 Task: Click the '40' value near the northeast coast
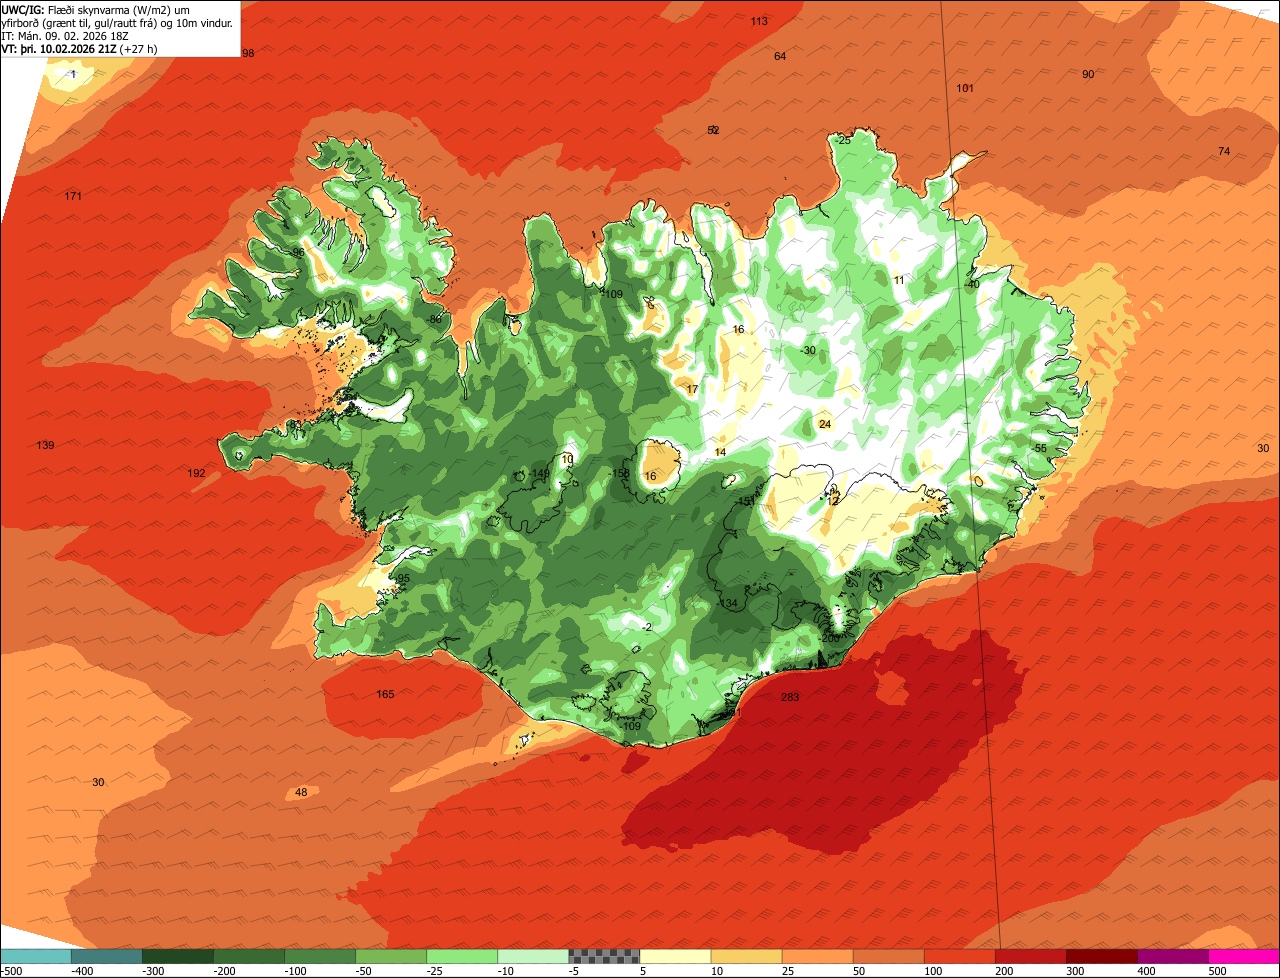(x=973, y=284)
